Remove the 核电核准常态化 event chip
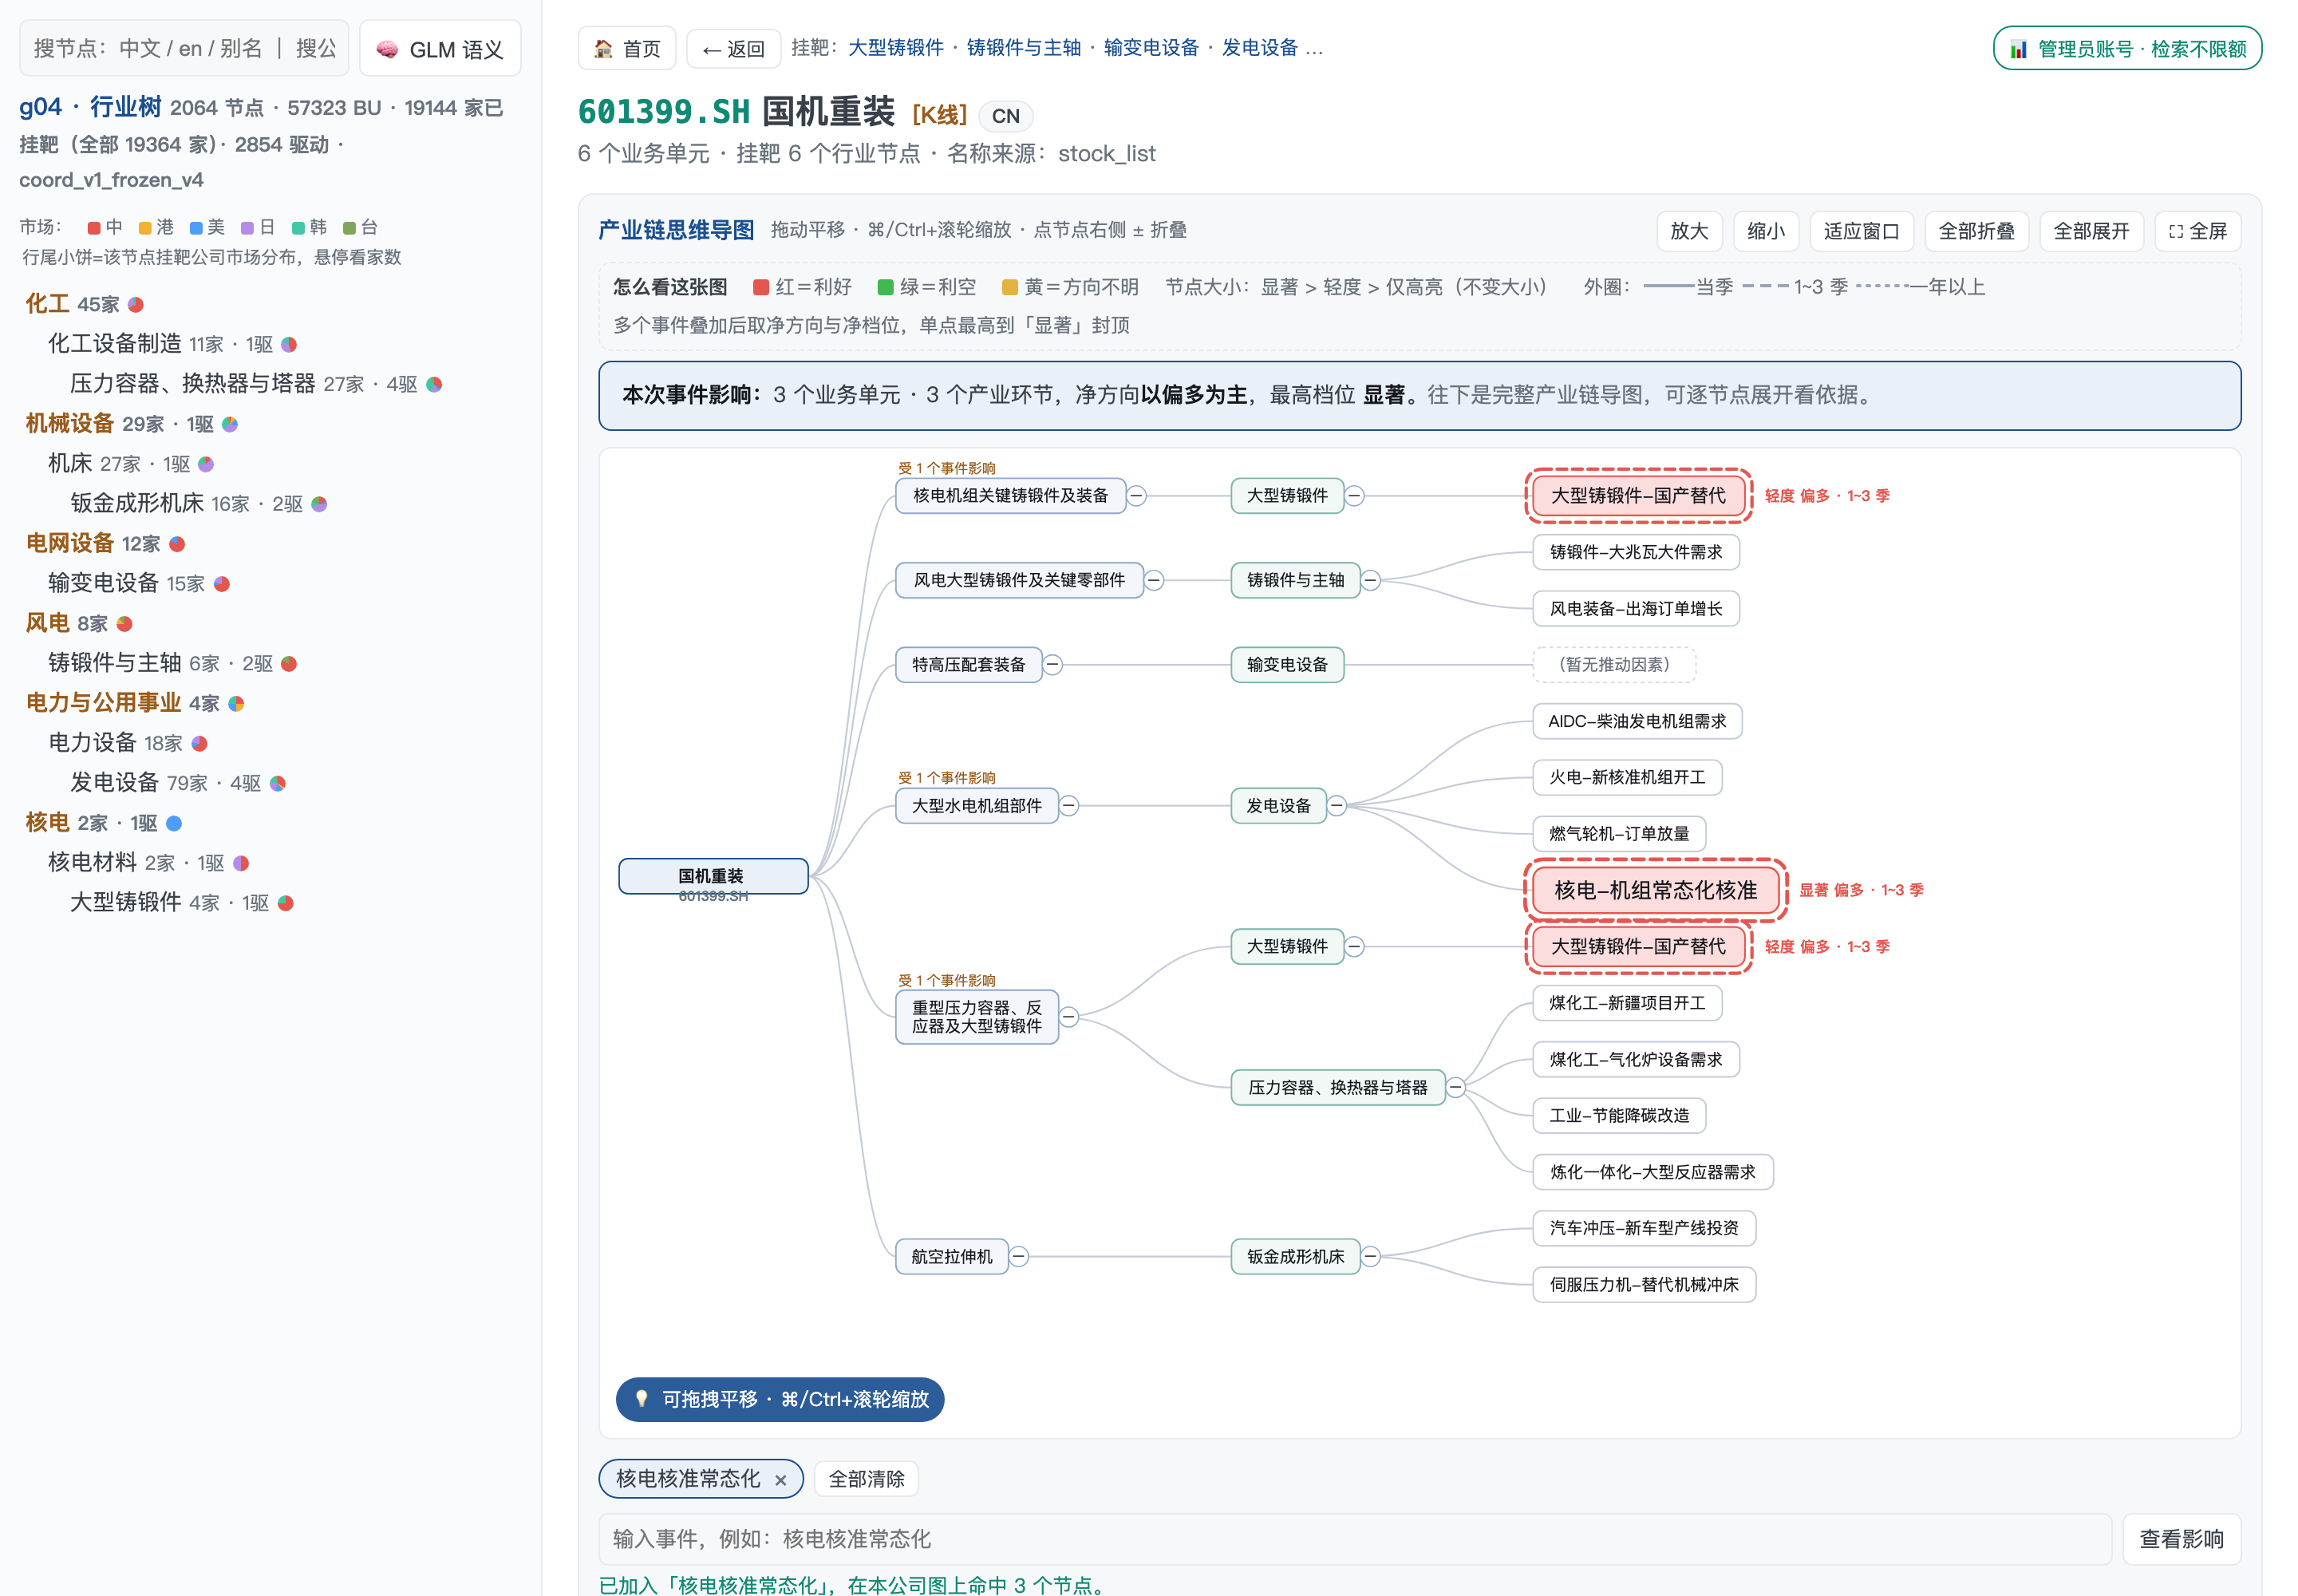The height and width of the screenshot is (1596, 2298). [x=781, y=1480]
